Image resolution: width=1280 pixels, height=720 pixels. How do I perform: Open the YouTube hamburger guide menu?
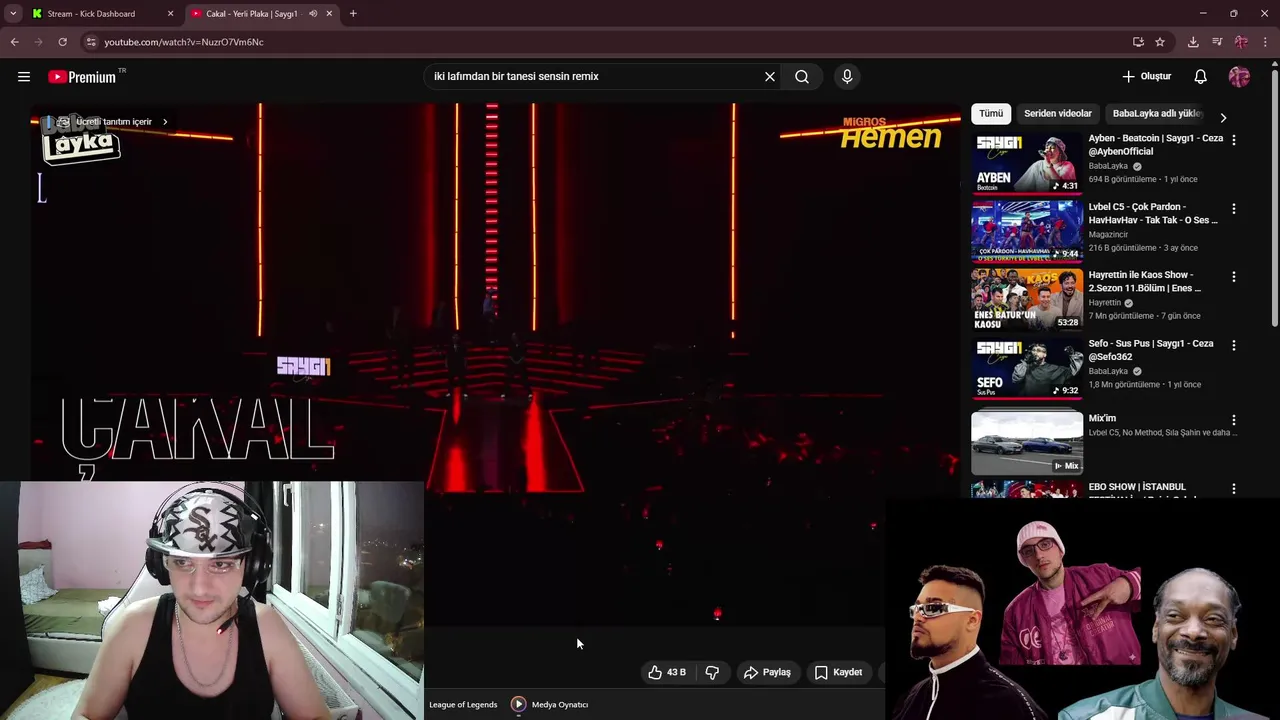[24, 77]
